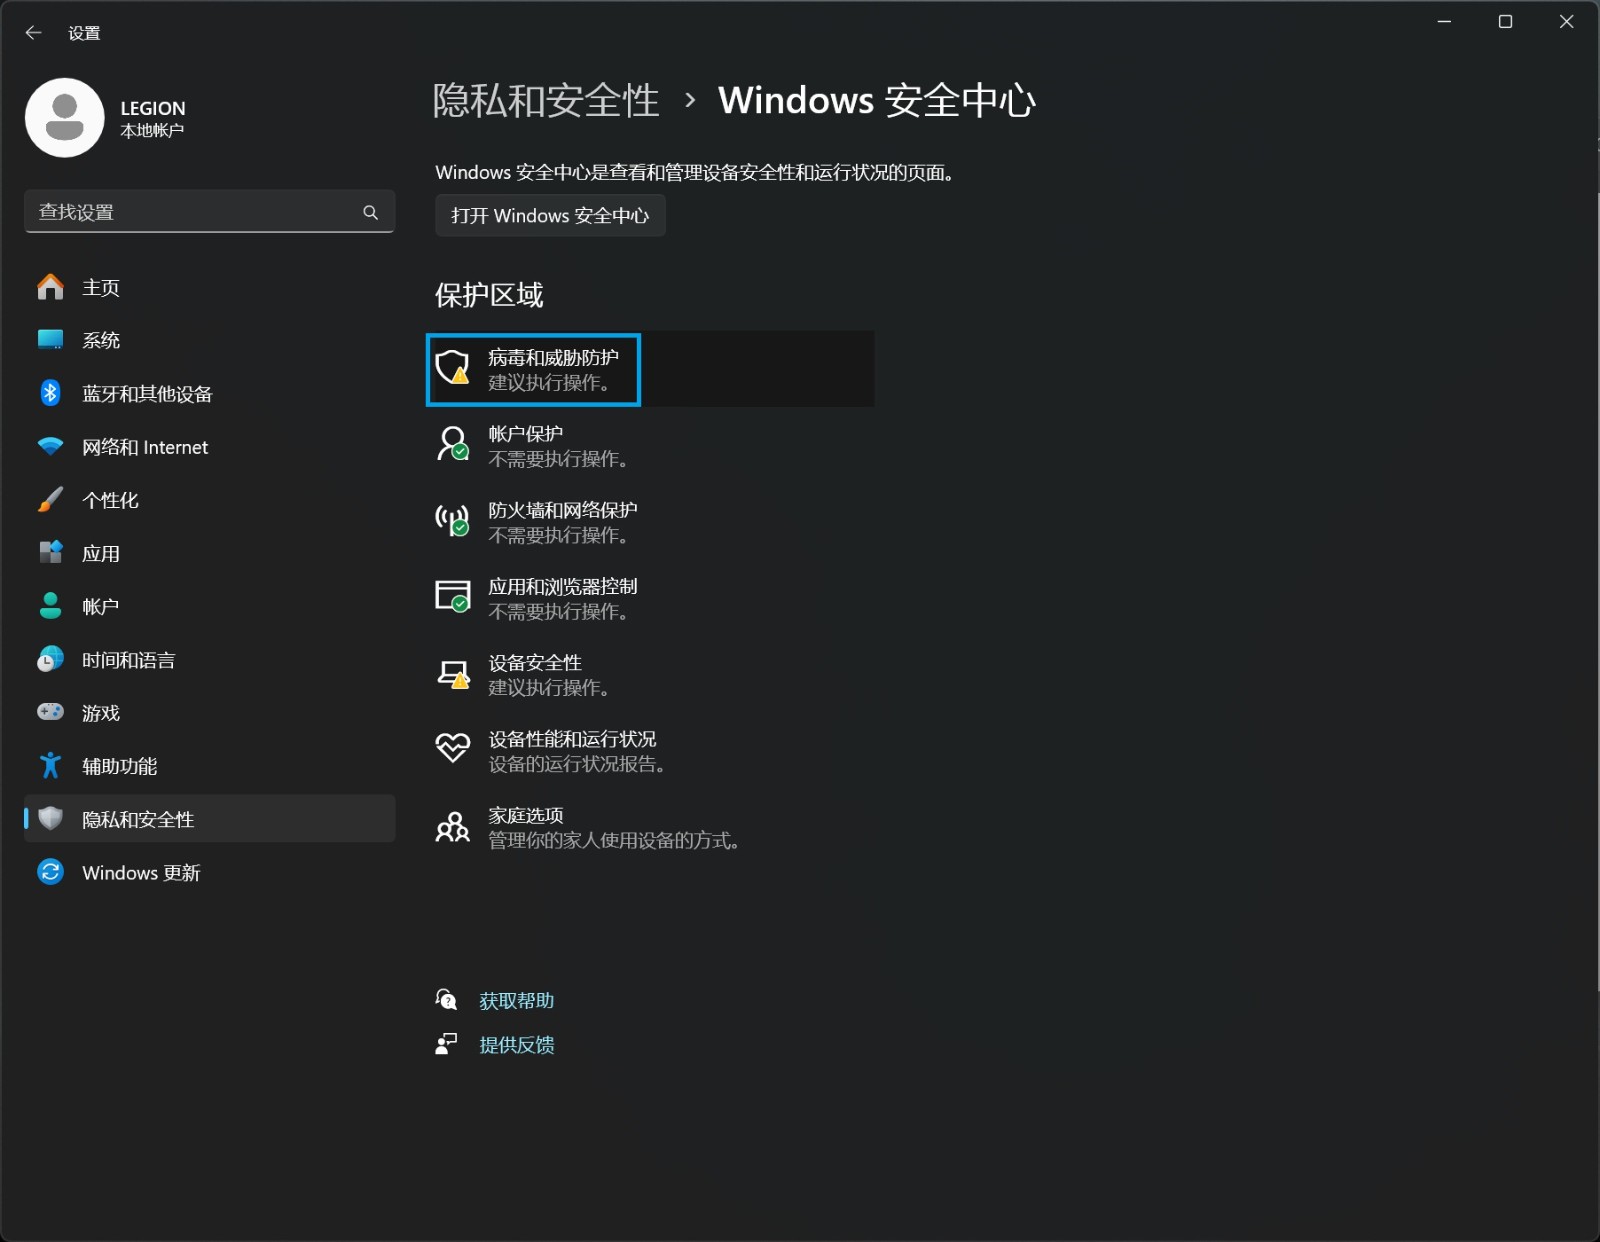Image resolution: width=1600 pixels, height=1242 pixels.
Task: Open 主页 in the sidebar
Action: (210, 287)
